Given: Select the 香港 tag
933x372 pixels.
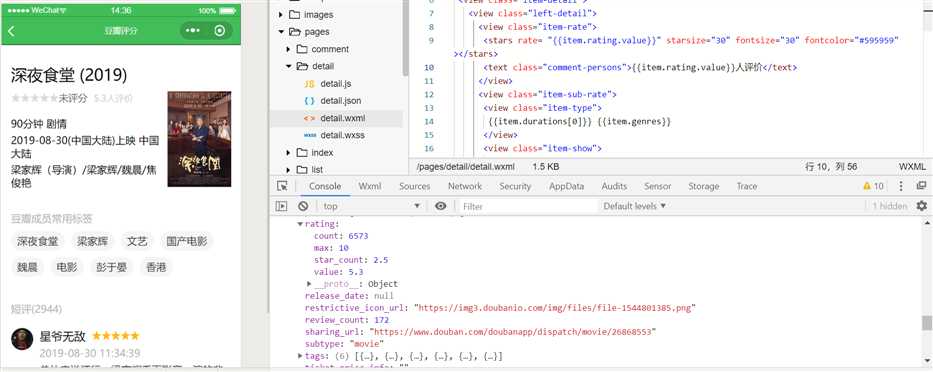Looking at the screenshot, I should point(156,267).
